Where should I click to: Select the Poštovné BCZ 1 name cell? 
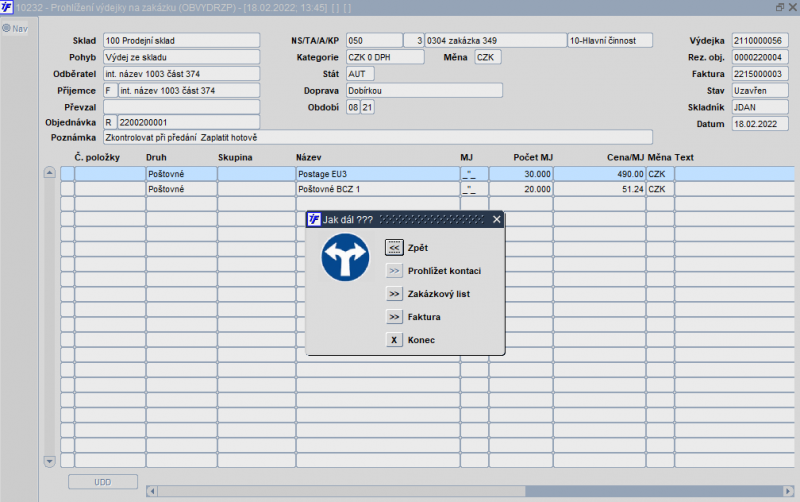click(x=377, y=189)
